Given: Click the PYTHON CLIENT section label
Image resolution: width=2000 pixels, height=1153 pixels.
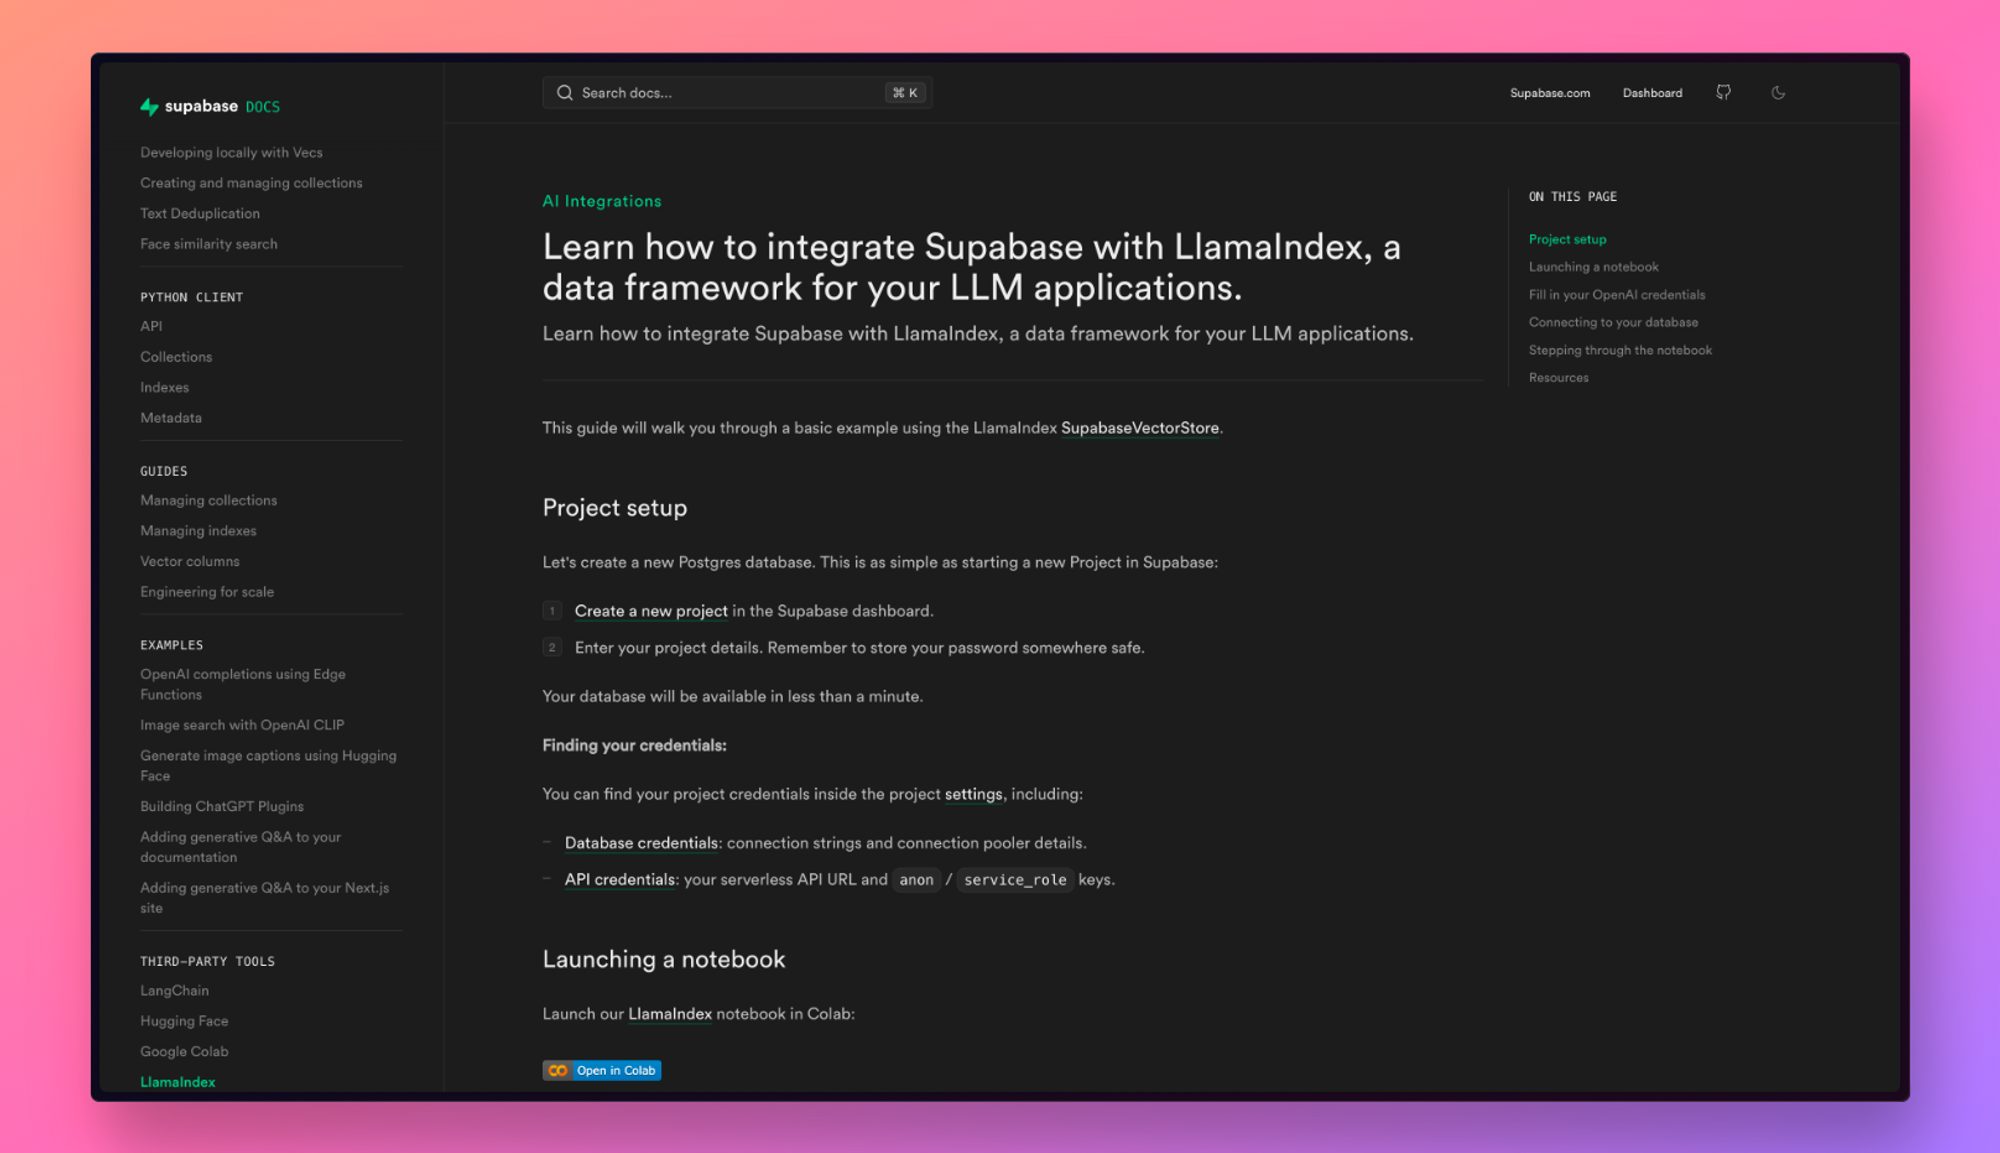Looking at the screenshot, I should tap(192, 298).
